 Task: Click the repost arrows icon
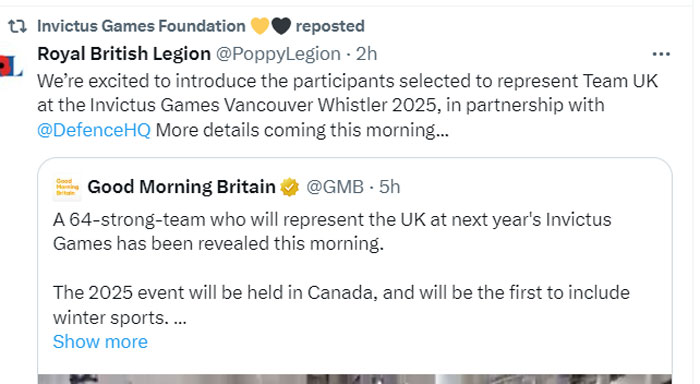(x=17, y=26)
